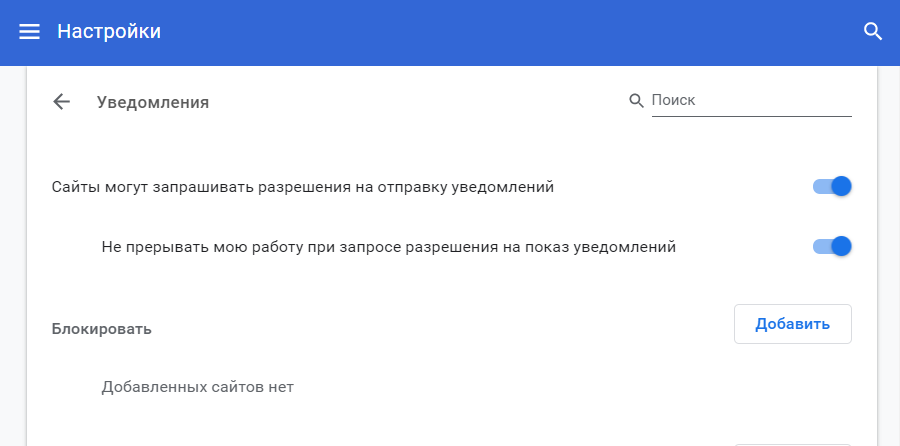Disable sites requesting notification permissions toggle

833,186
